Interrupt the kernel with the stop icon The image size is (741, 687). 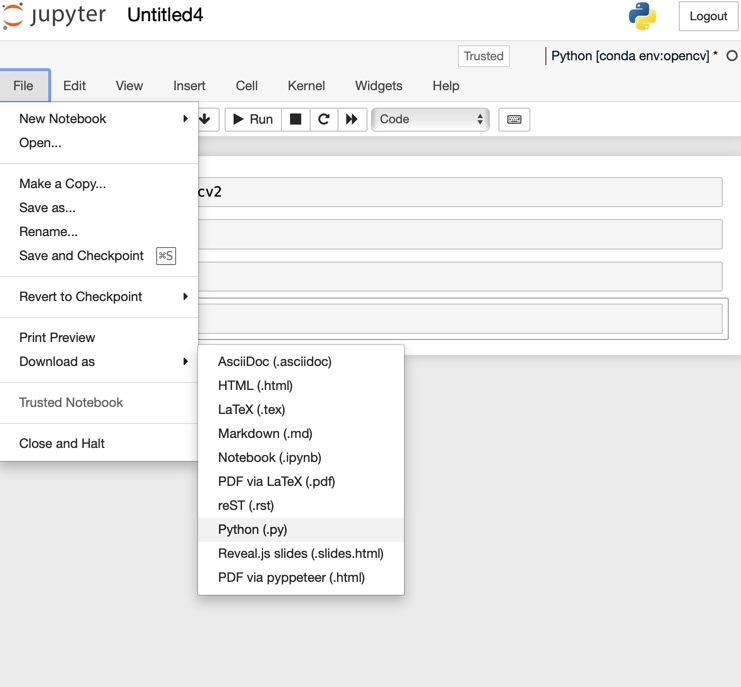point(296,119)
